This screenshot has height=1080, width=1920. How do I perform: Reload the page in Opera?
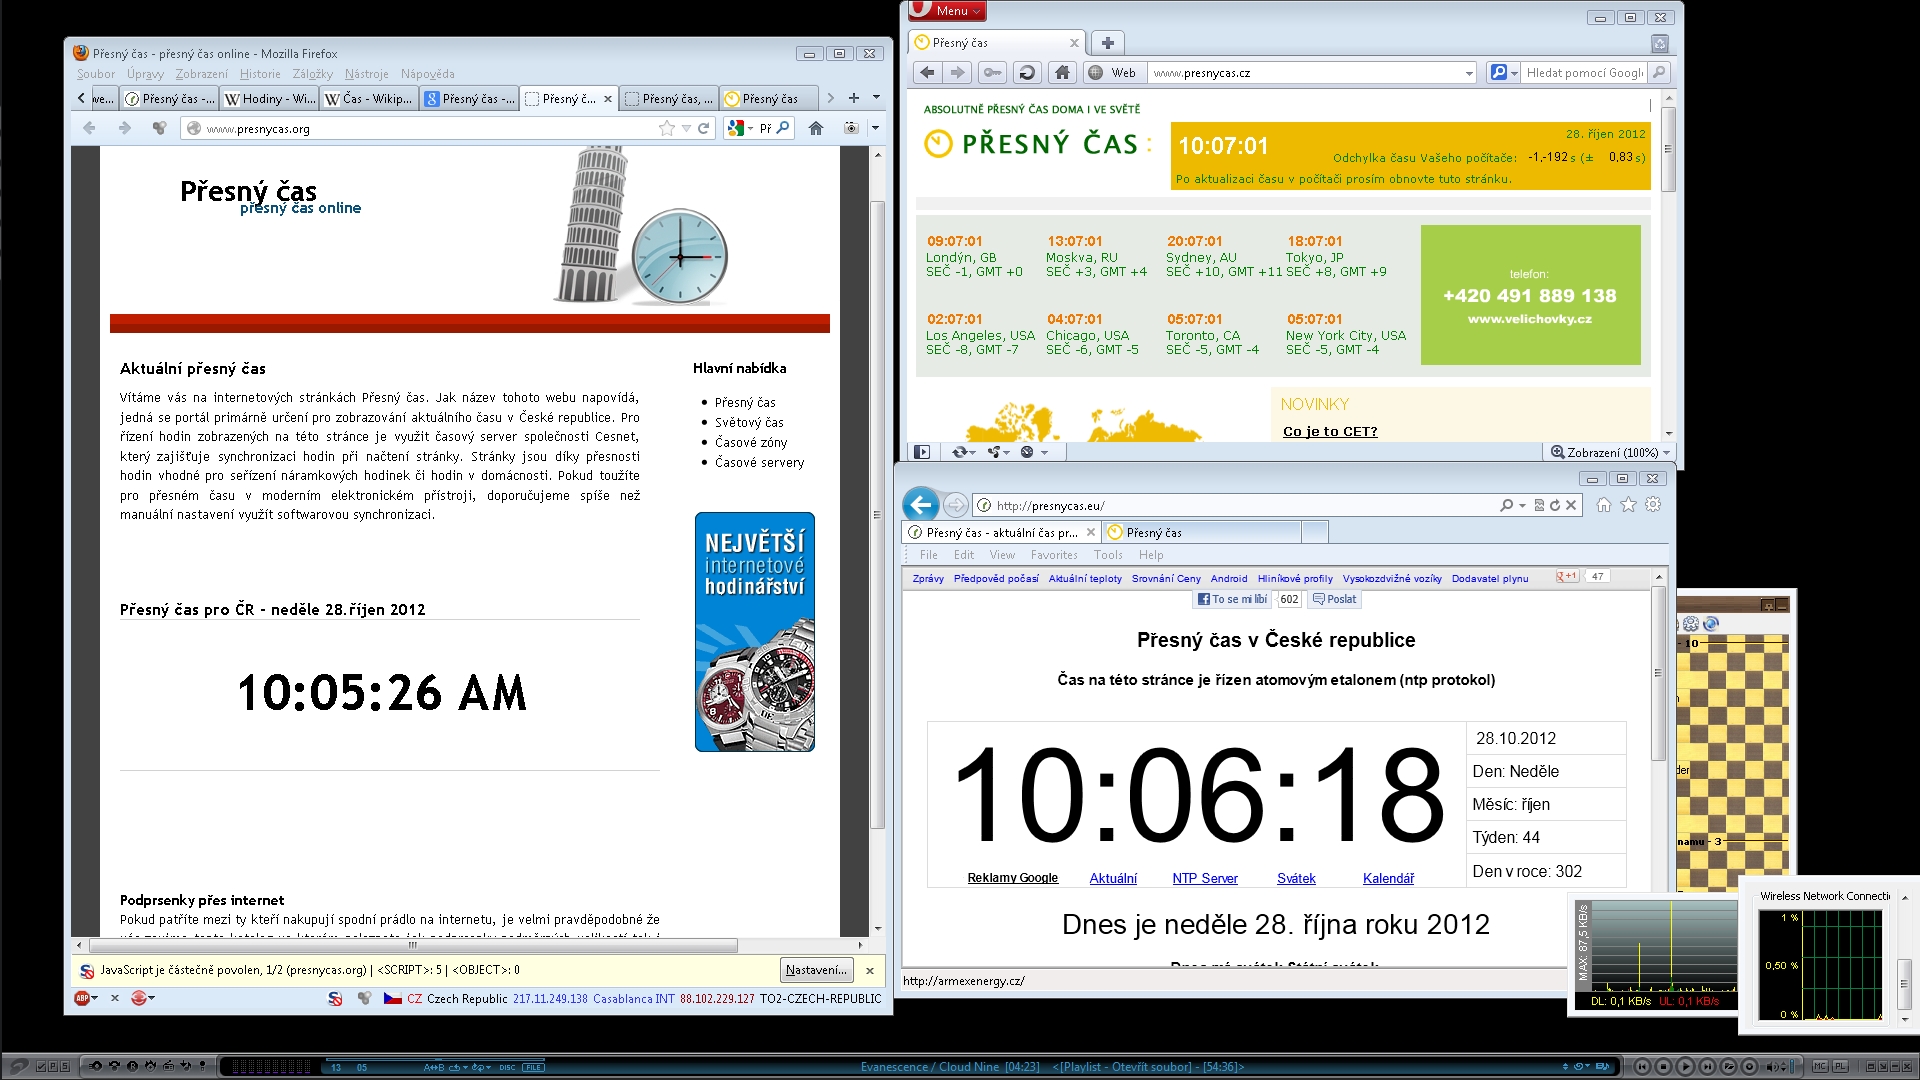click(x=1026, y=73)
